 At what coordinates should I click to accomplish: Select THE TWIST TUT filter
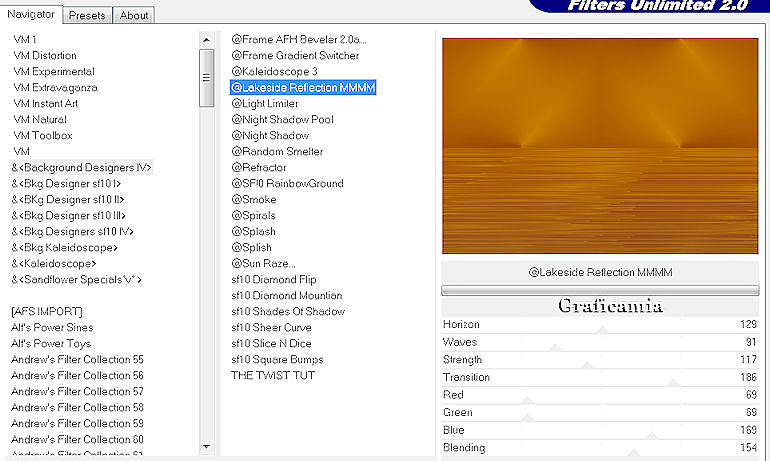pyautogui.click(x=272, y=375)
